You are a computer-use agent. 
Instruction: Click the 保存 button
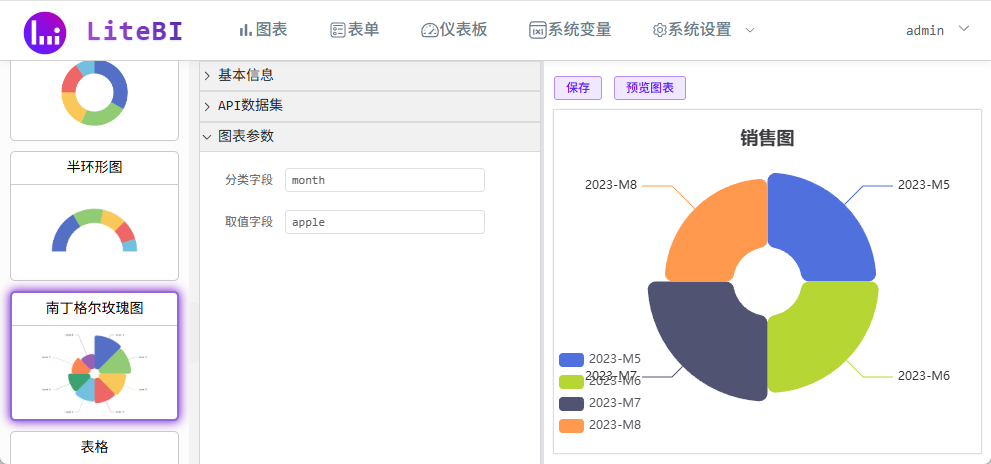(x=578, y=88)
